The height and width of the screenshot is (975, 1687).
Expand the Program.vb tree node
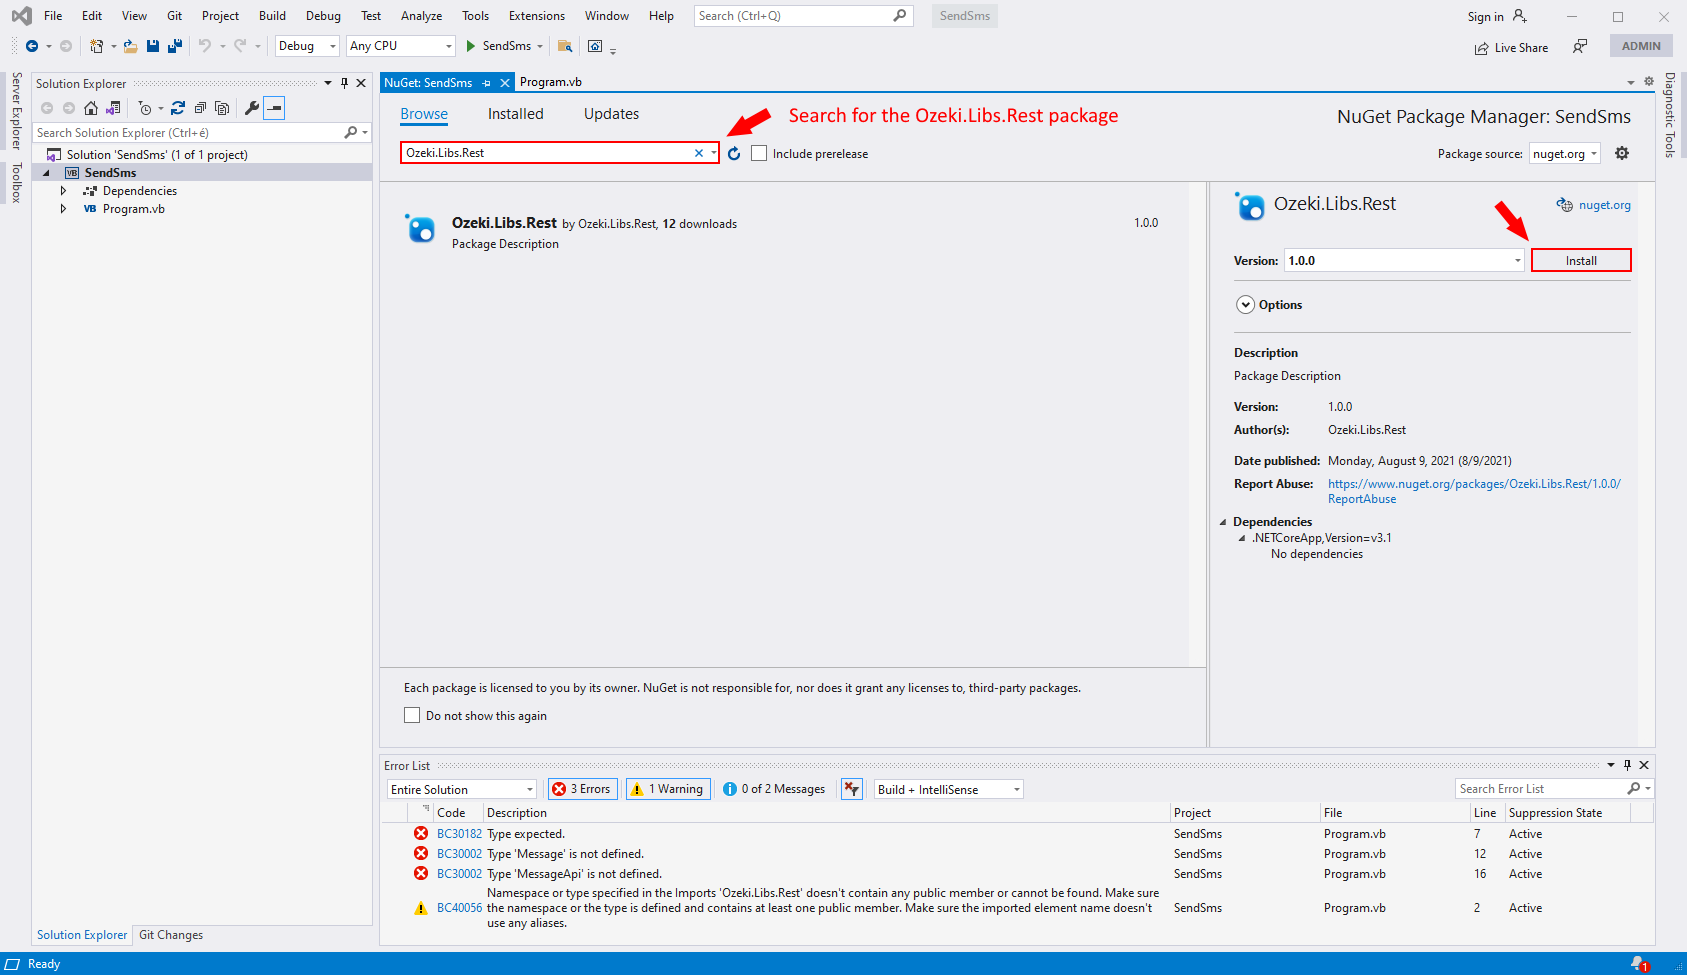(64, 208)
